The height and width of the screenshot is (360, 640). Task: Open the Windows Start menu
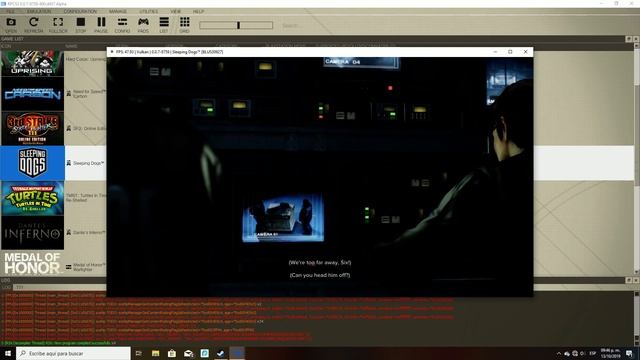(x=8, y=353)
